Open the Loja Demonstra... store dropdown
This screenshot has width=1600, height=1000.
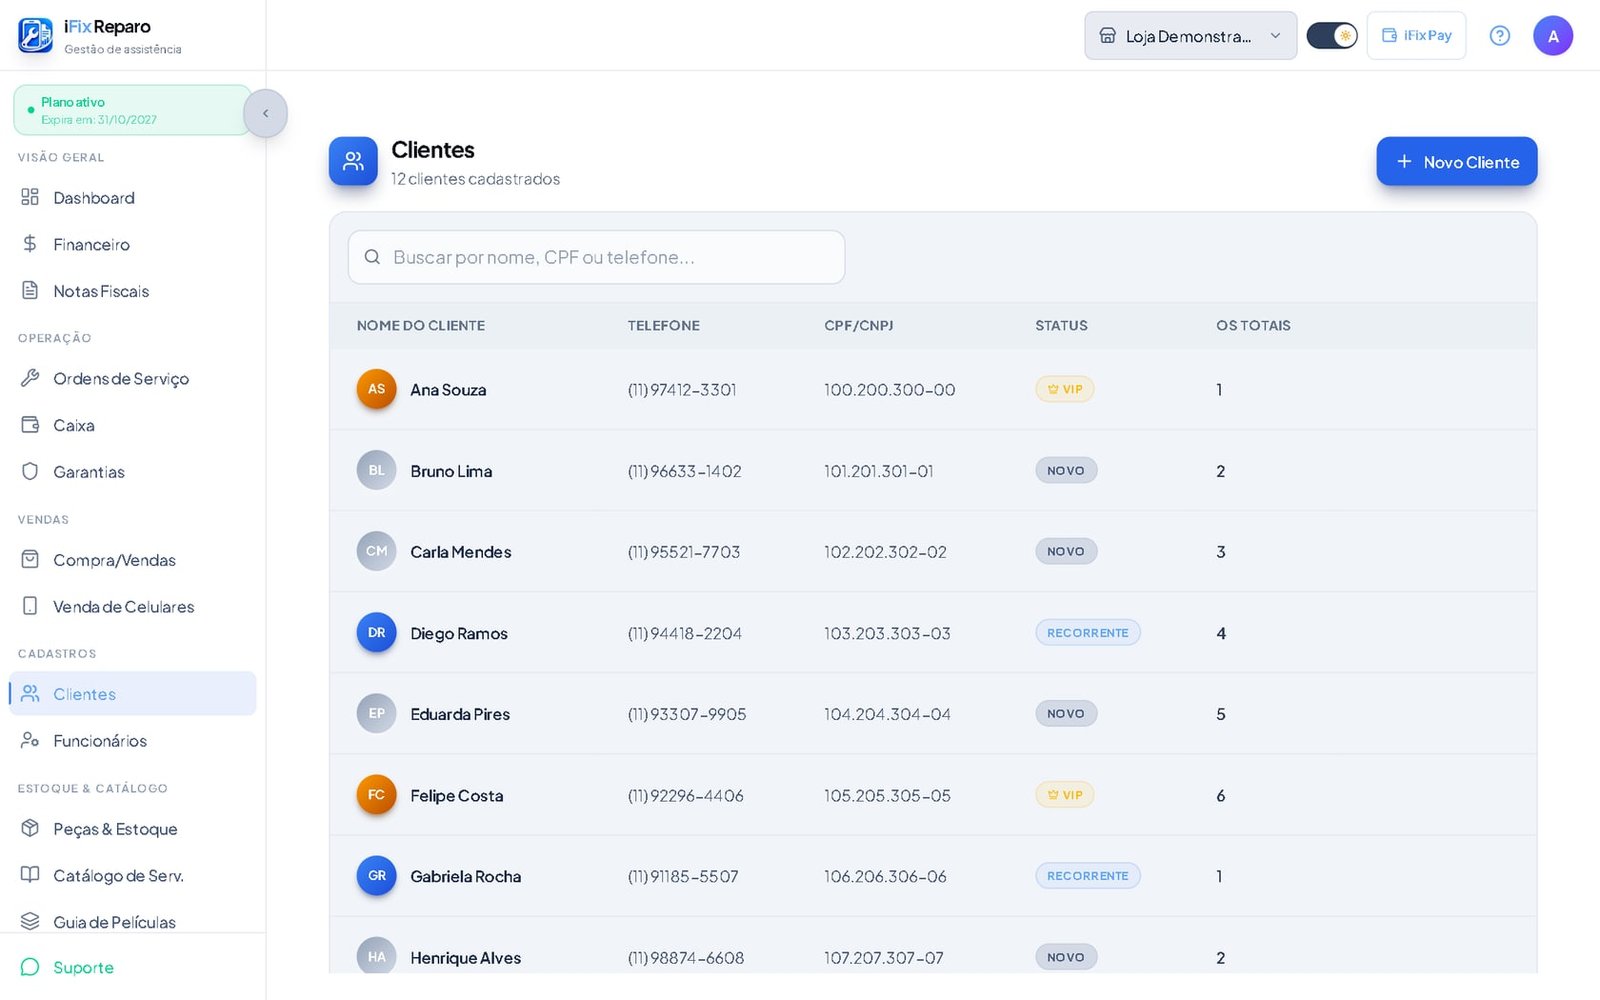point(1190,36)
